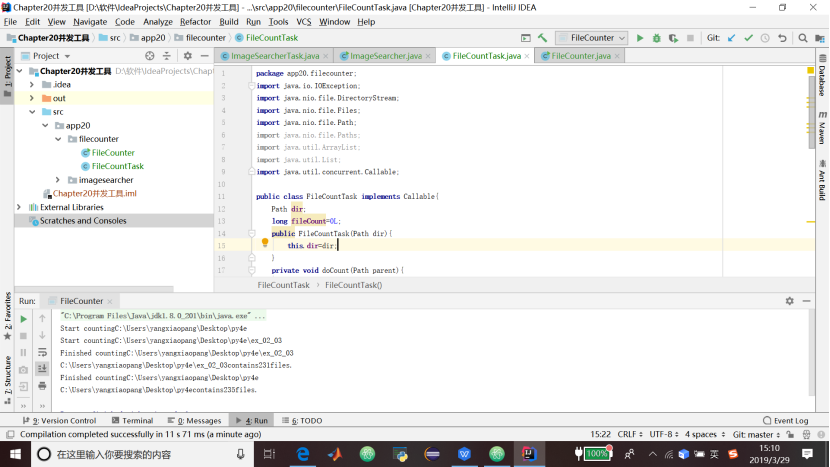Toggle the Database side tool window
Image resolution: width=830 pixels, height=467 pixels.
point(822,79)
